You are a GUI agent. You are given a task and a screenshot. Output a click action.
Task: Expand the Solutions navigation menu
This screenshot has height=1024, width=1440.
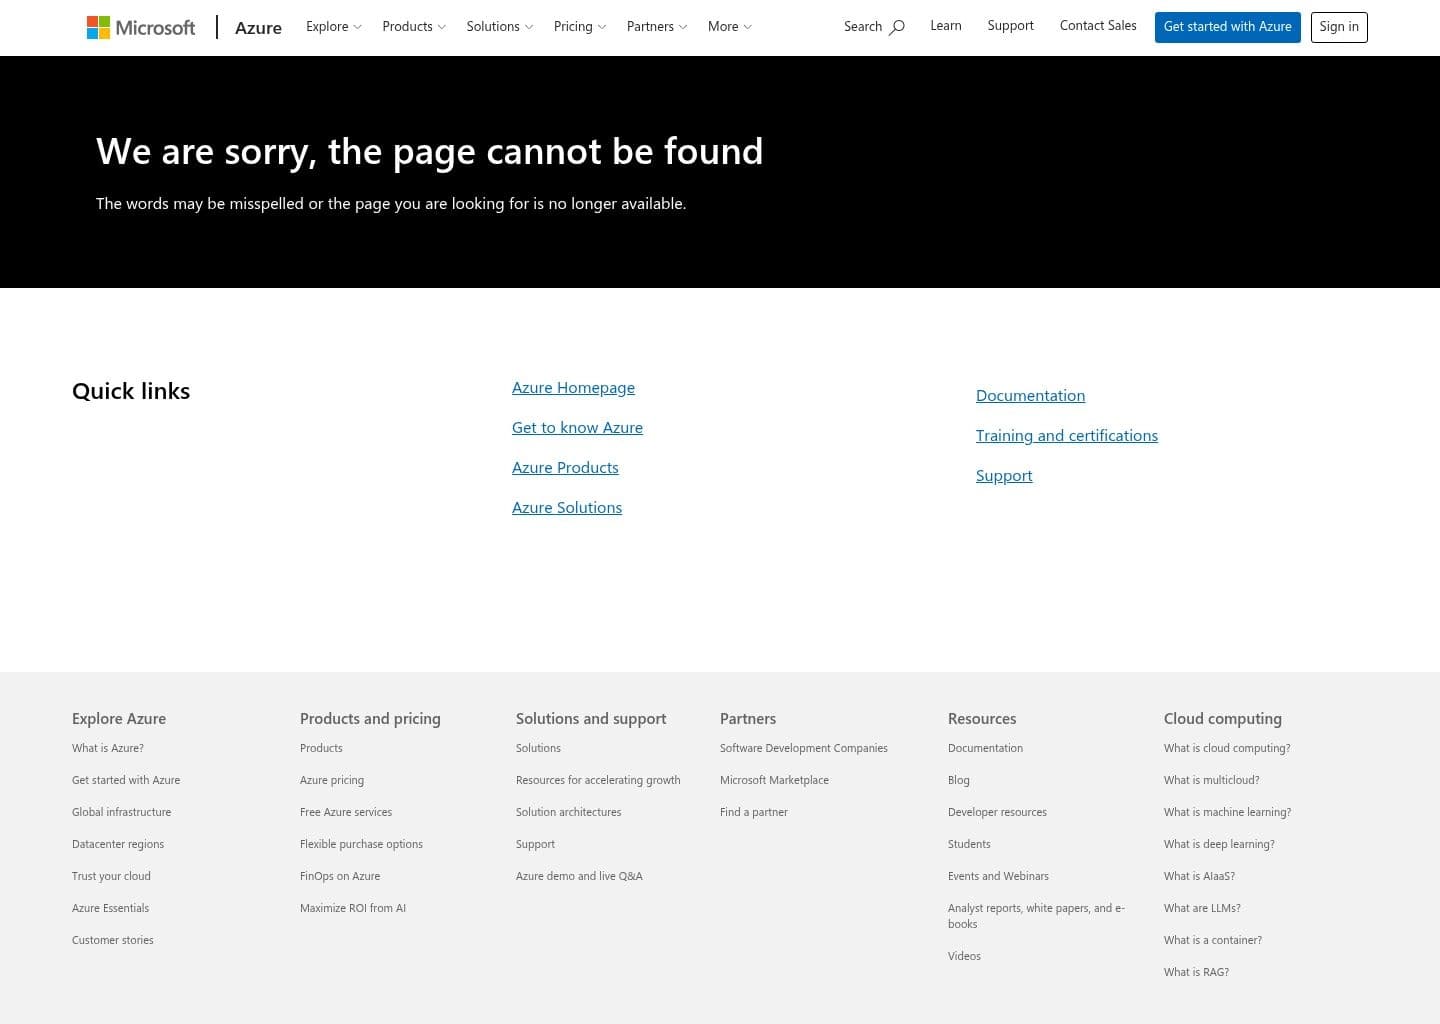coord(500,27)
